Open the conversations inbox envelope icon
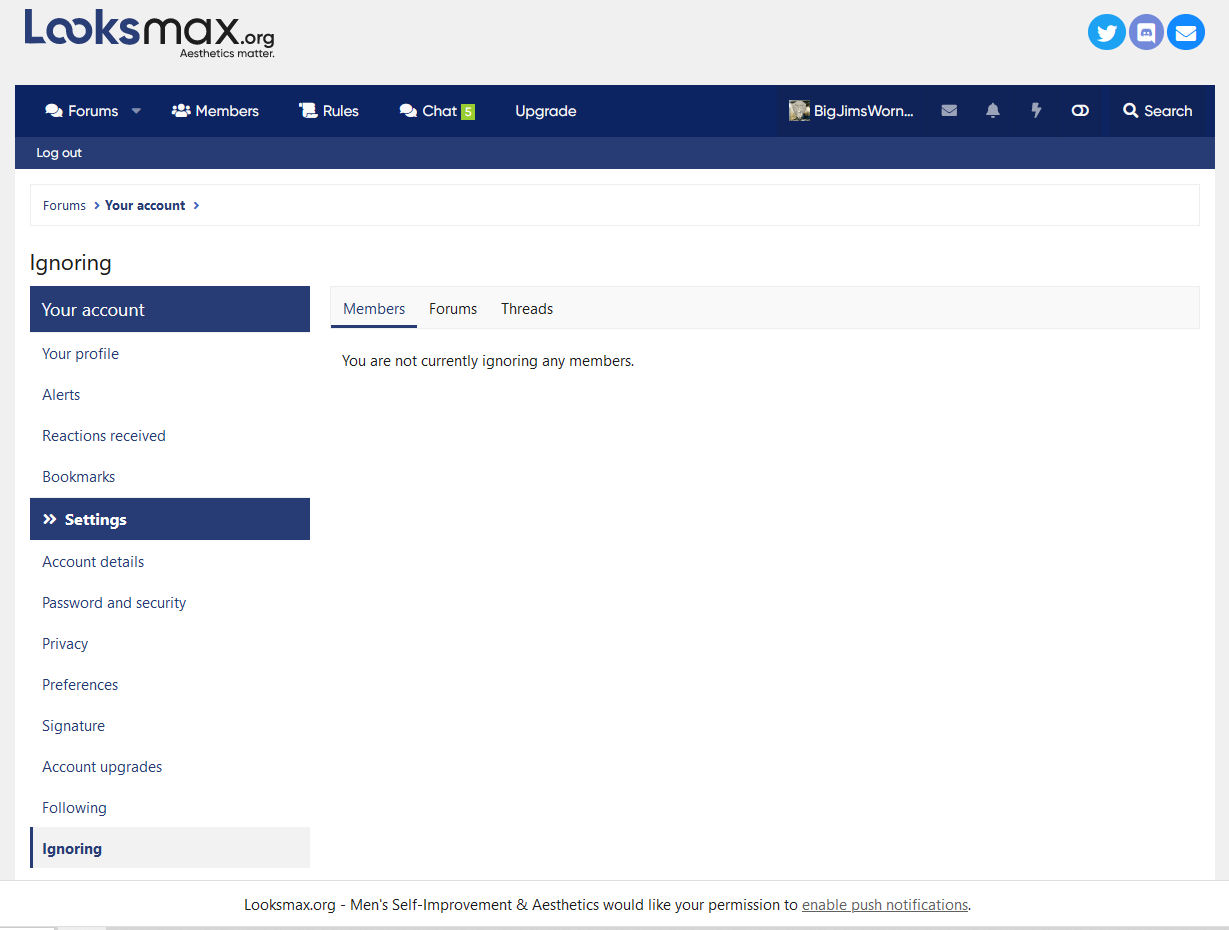Image resolution: width=1229 pixels, height=930 pixels. point(949,111)
